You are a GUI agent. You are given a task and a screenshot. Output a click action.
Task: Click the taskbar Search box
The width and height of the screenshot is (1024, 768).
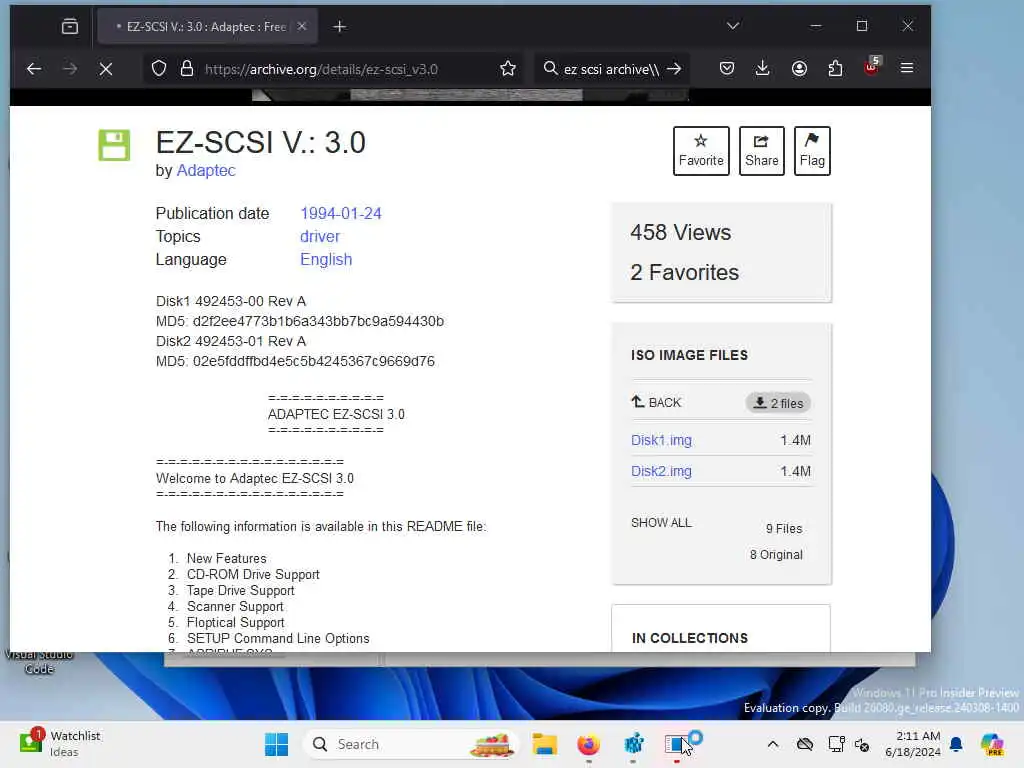[411, 744]
